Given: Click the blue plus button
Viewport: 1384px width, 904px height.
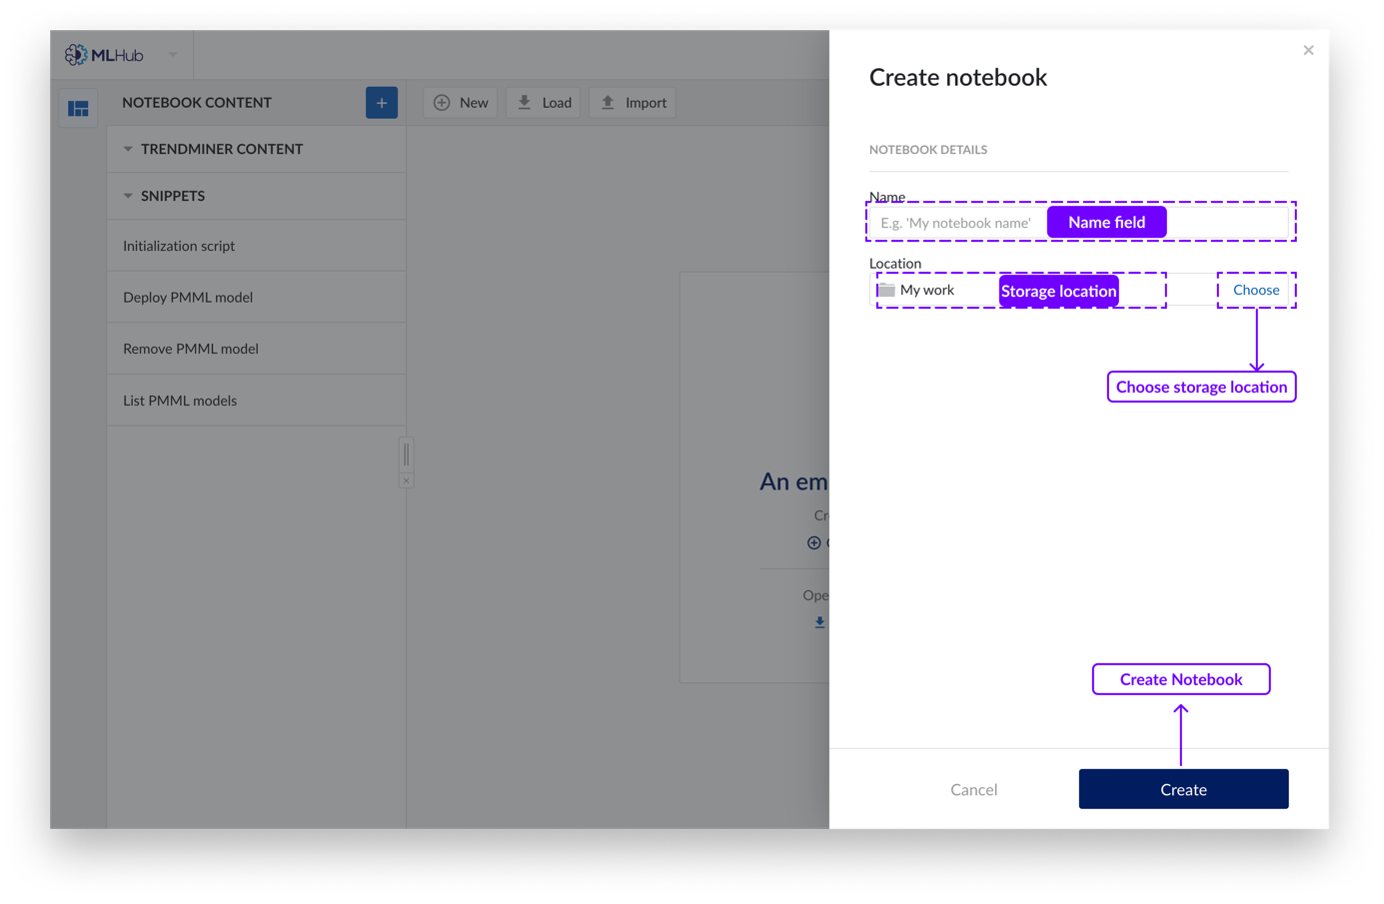Looking at the screenshot, I should [381, 103].
